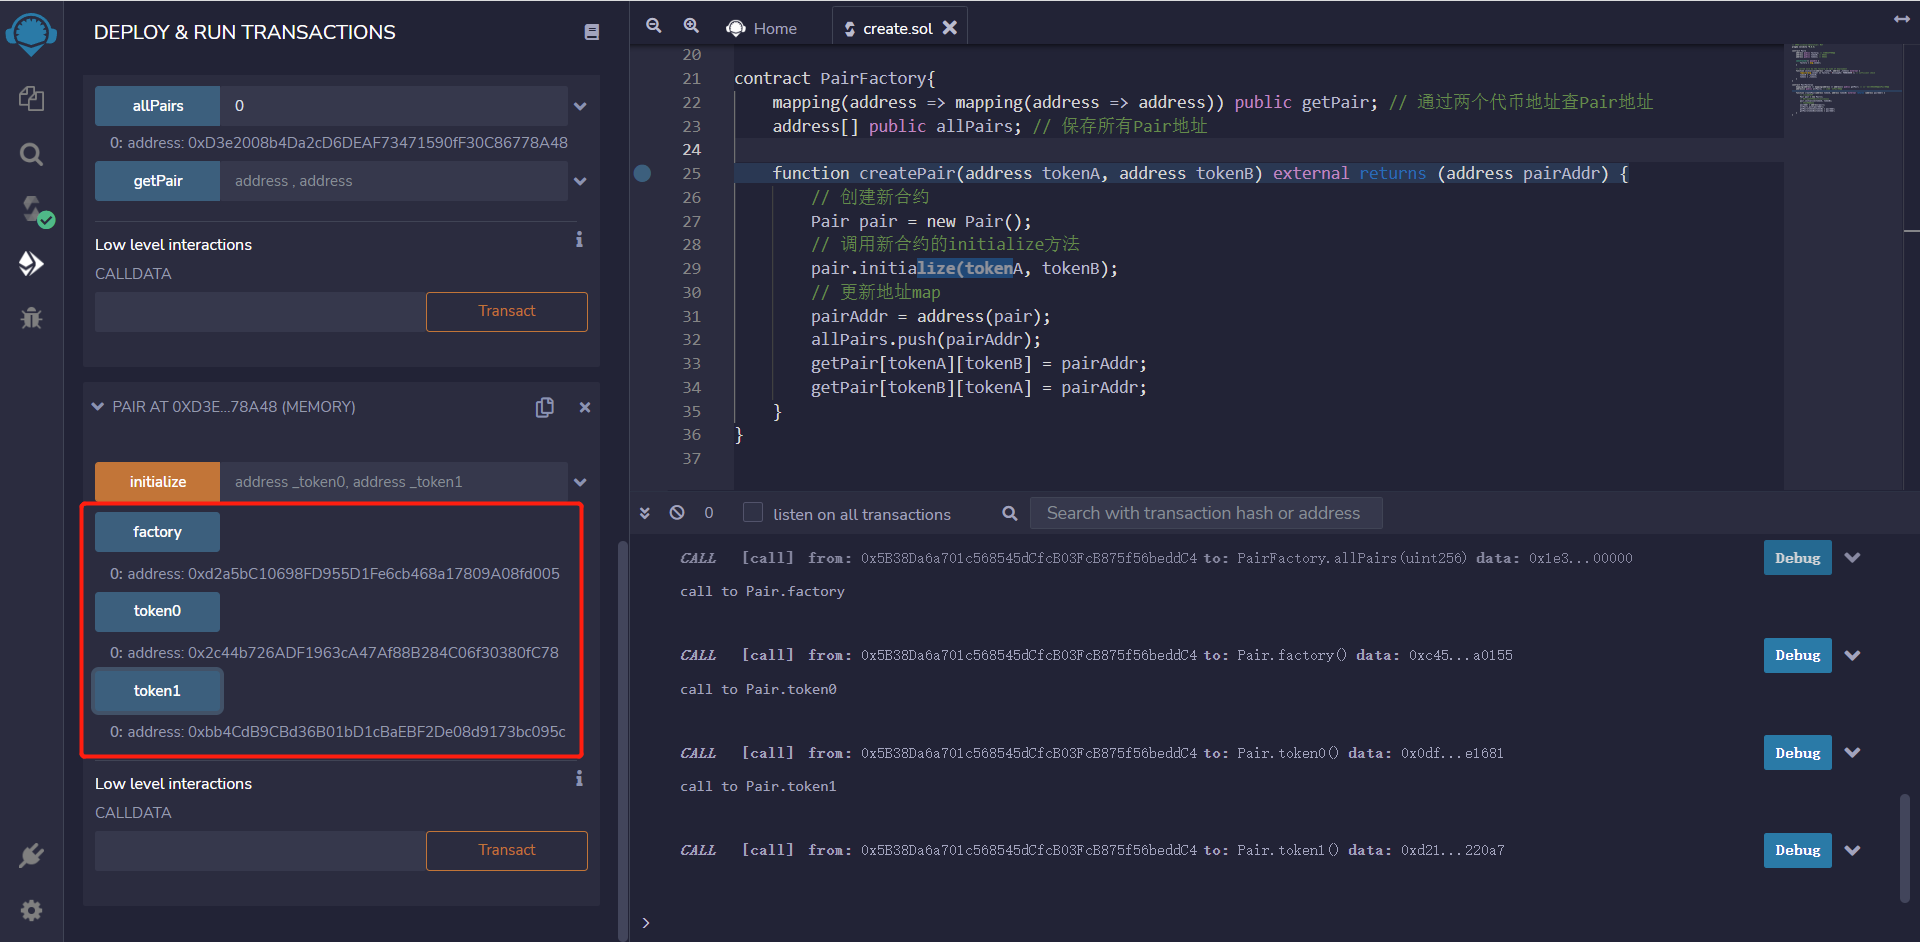Copy the deployed Pair contract address

tap(544, 407)
